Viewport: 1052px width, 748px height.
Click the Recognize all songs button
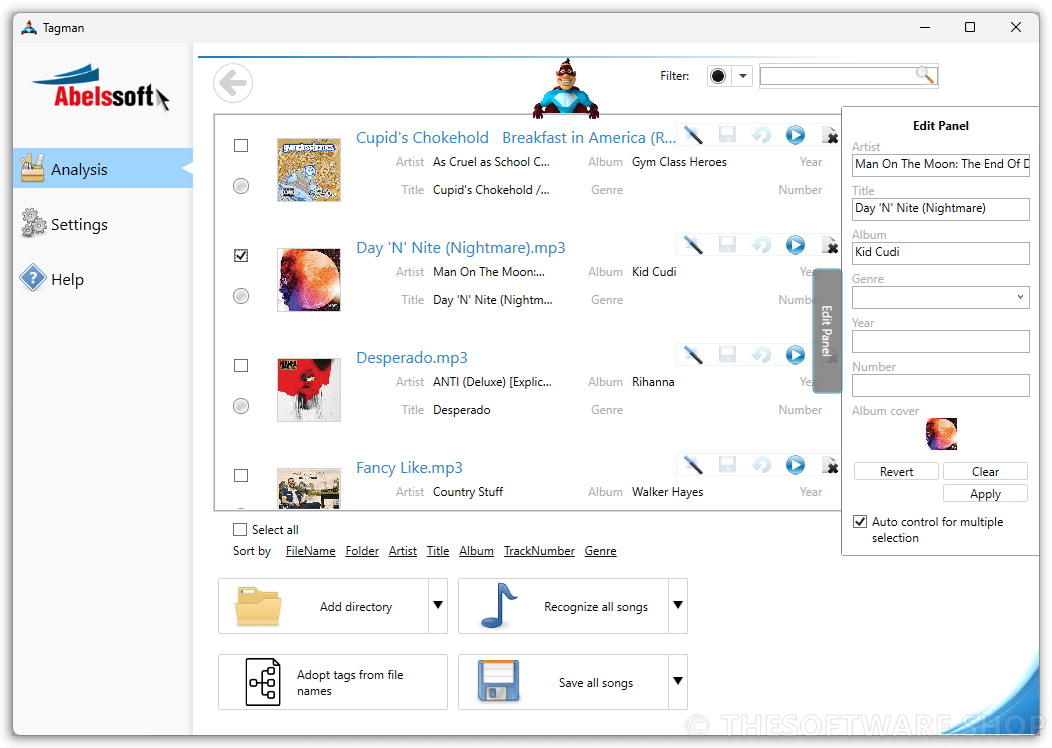point(564,606)
